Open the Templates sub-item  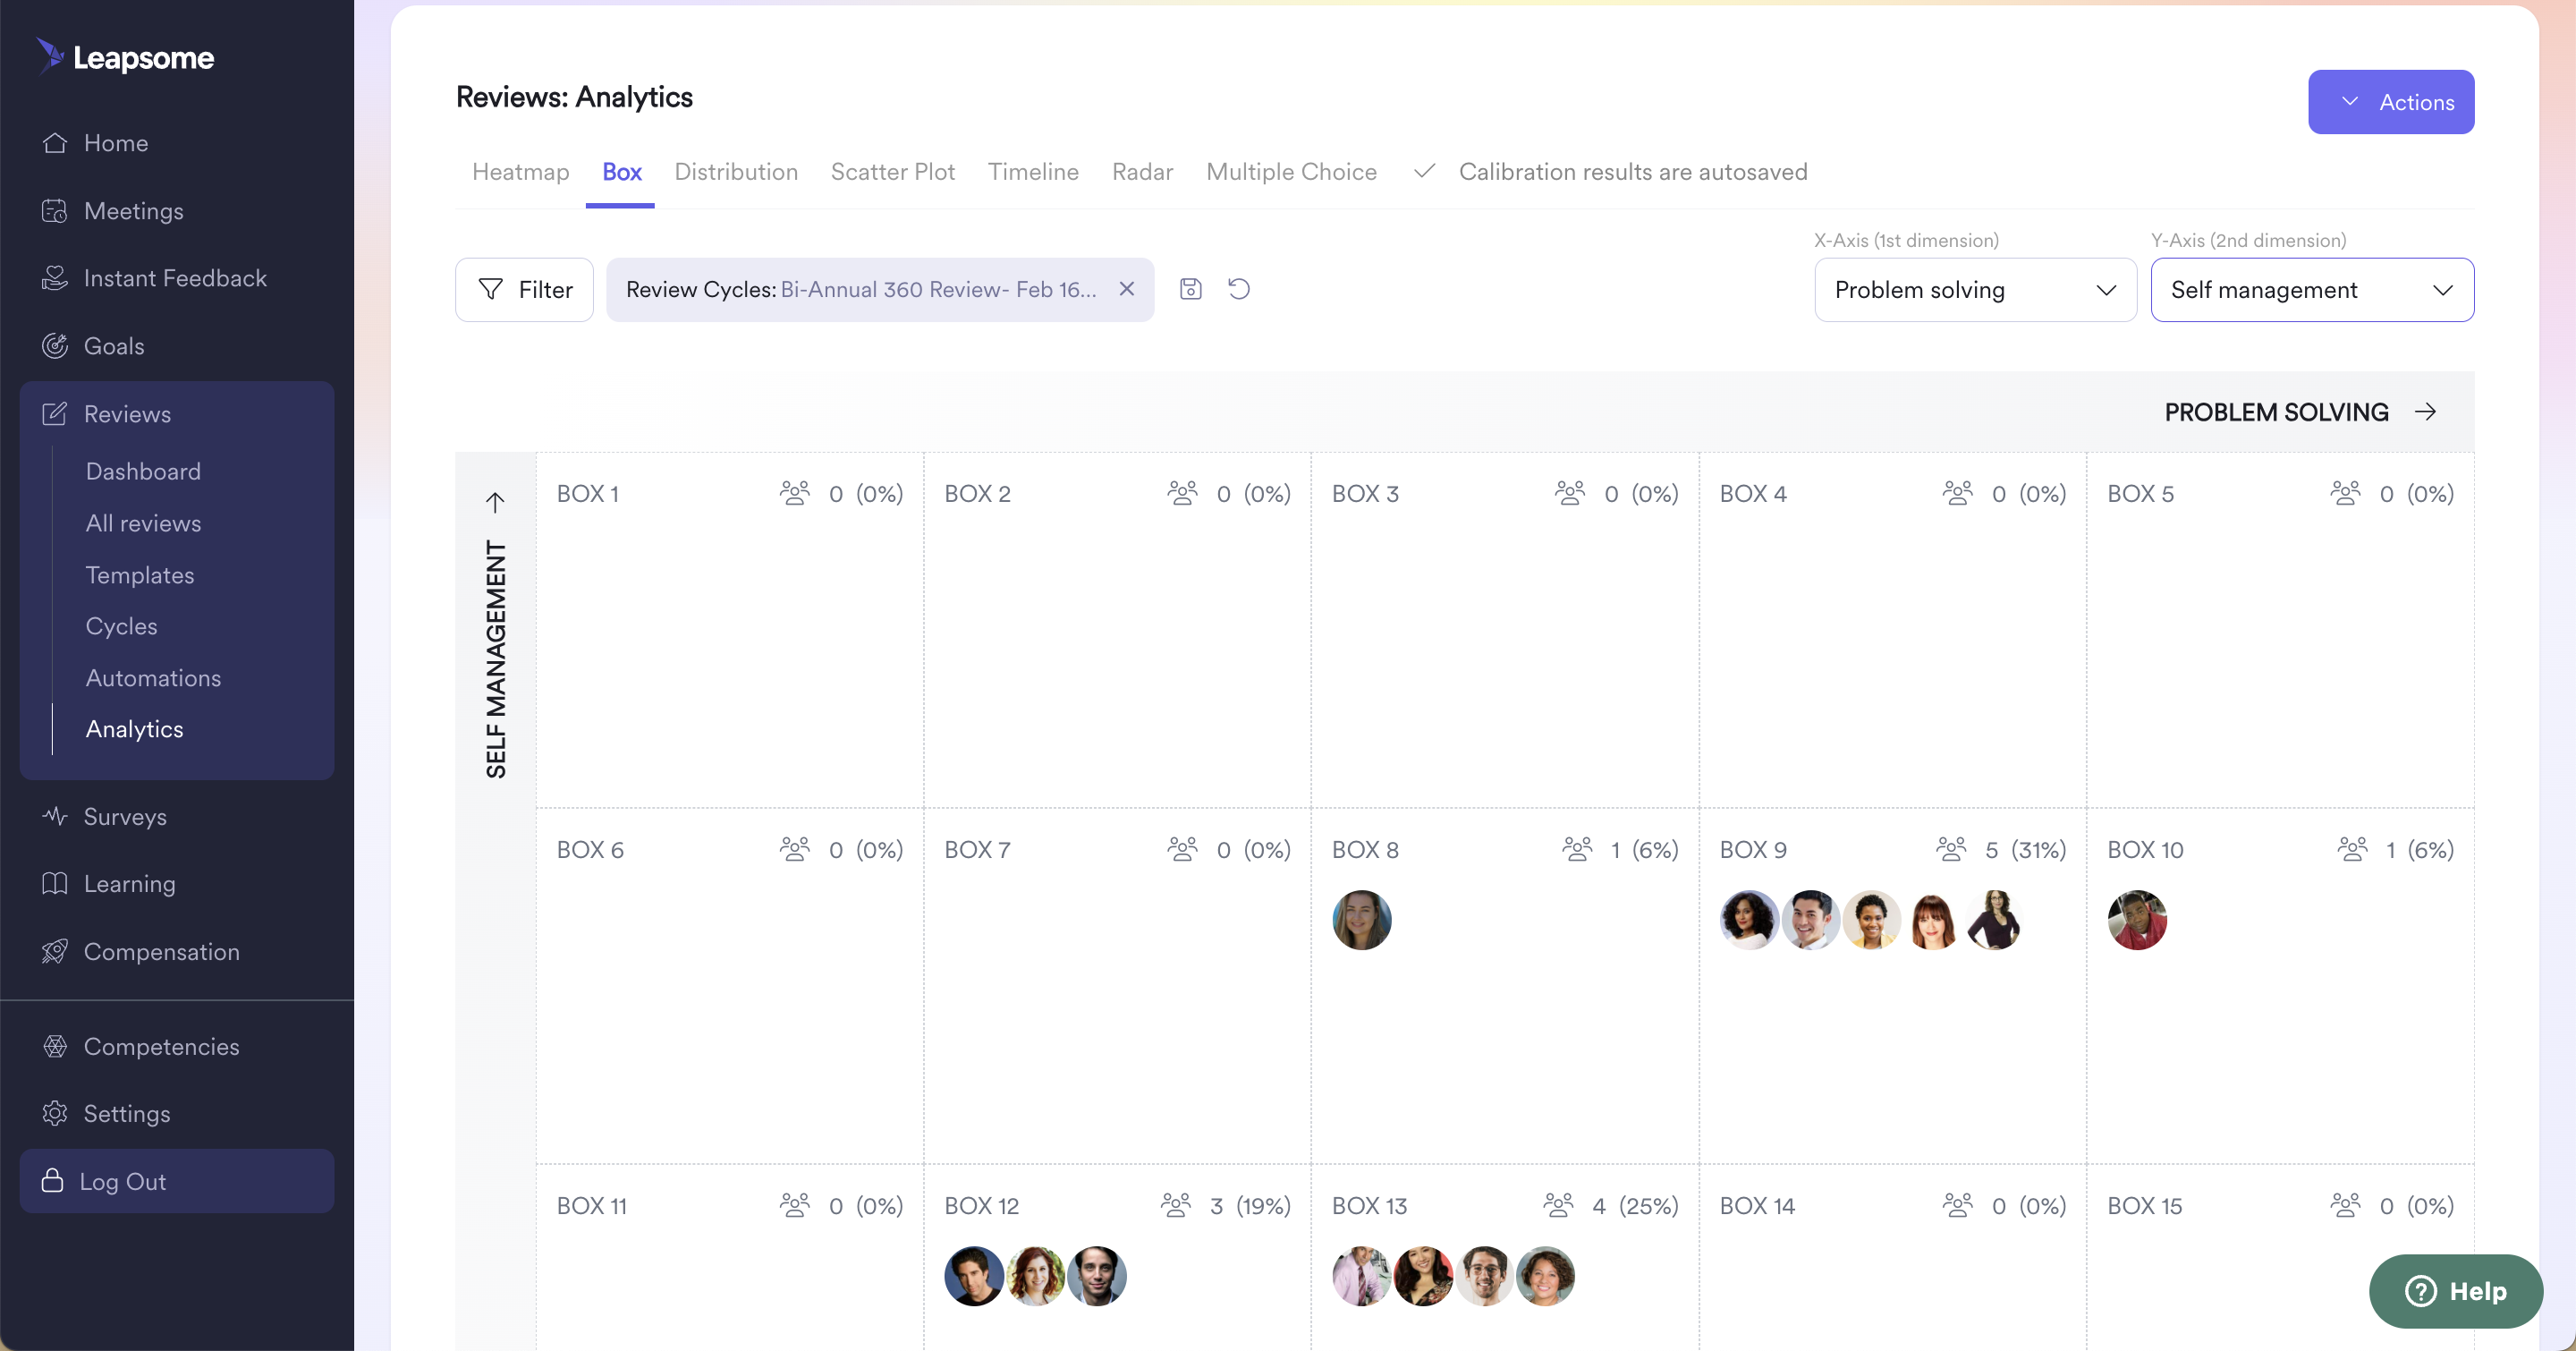(x=140, y=575)
